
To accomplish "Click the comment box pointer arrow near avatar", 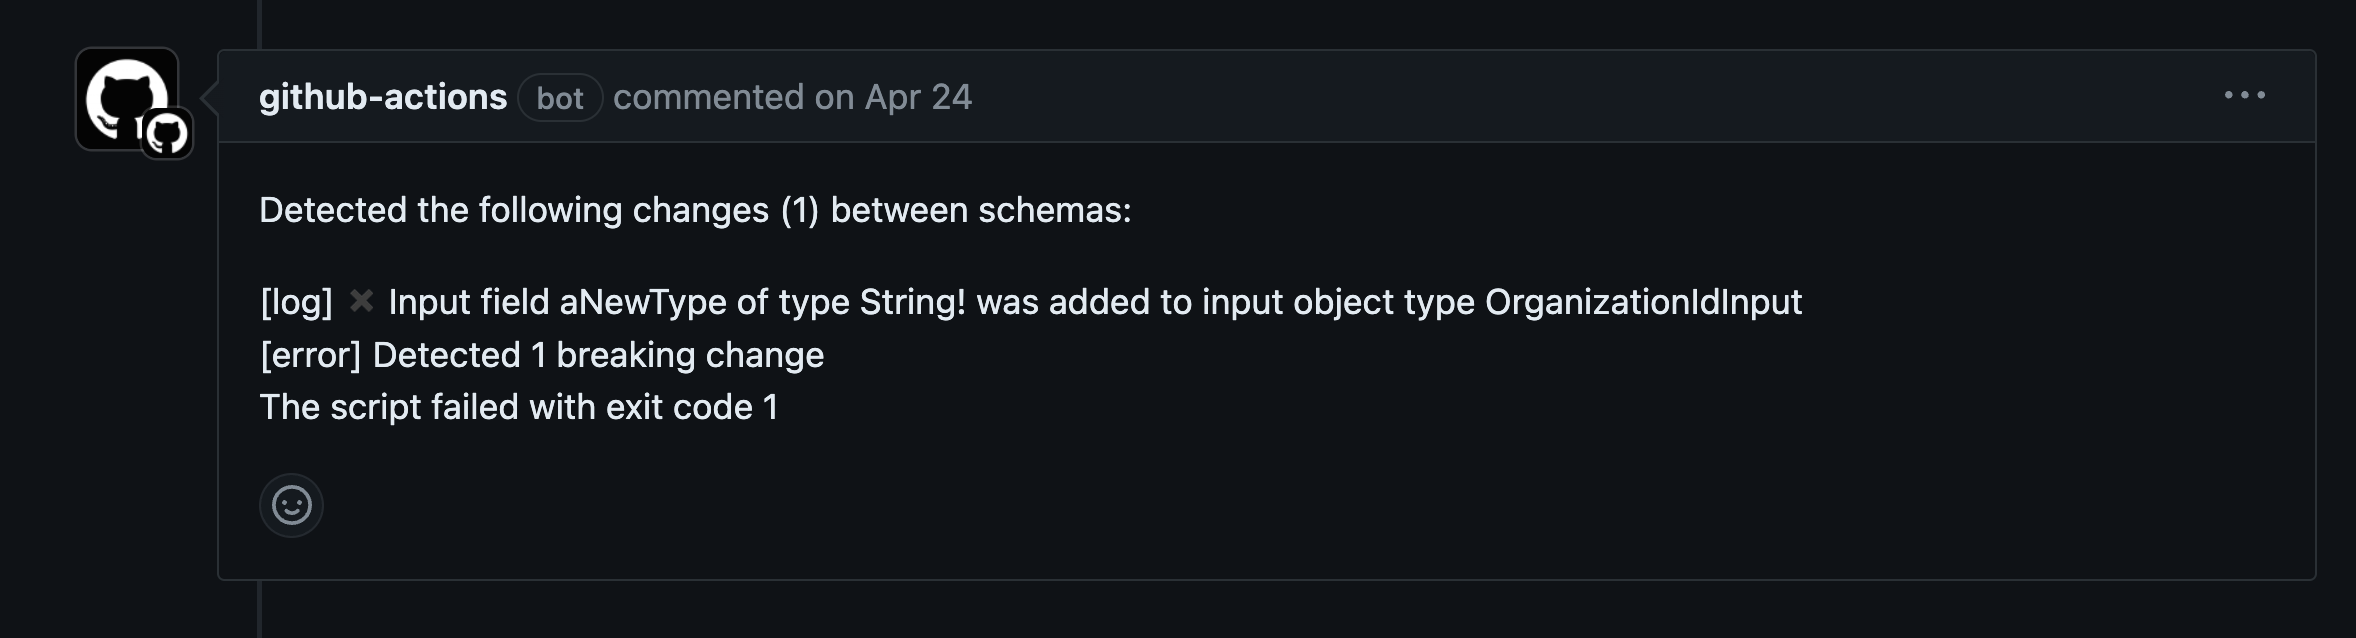I will [x=210, y=97].
